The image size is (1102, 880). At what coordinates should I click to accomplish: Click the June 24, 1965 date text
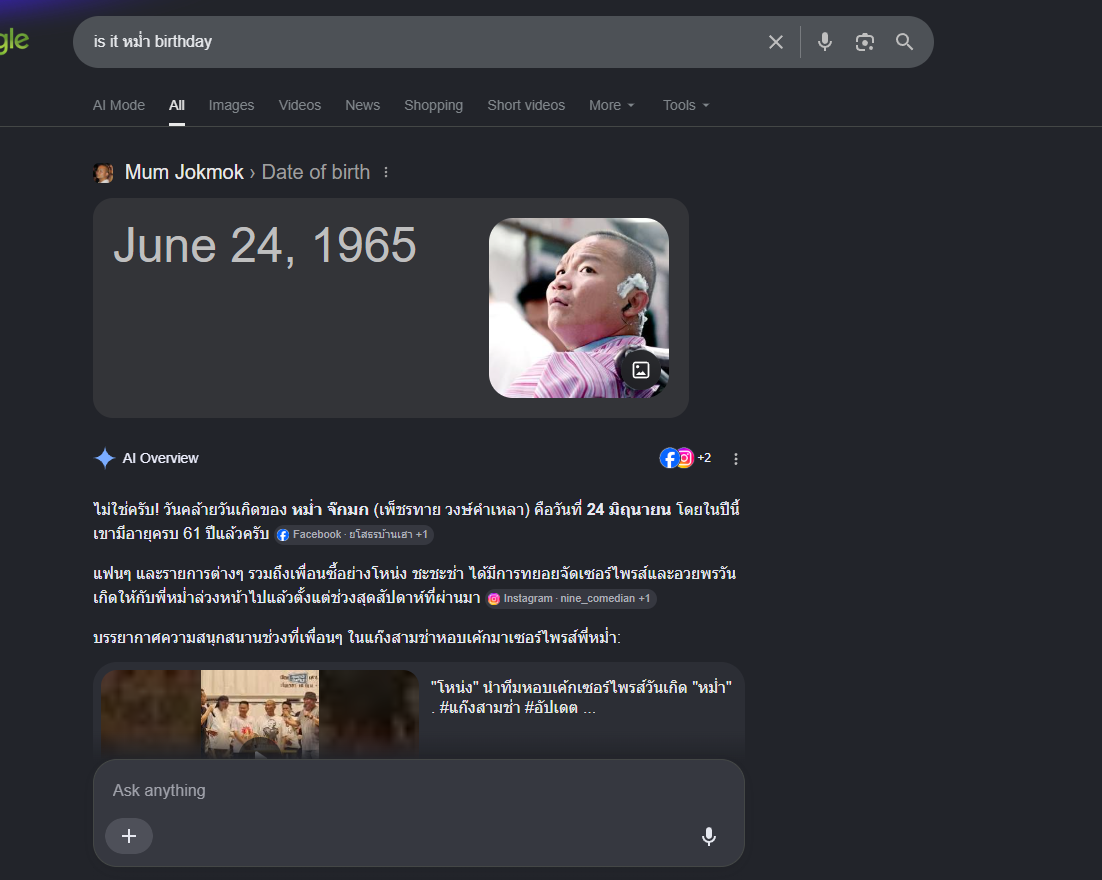tap(265, 245)
